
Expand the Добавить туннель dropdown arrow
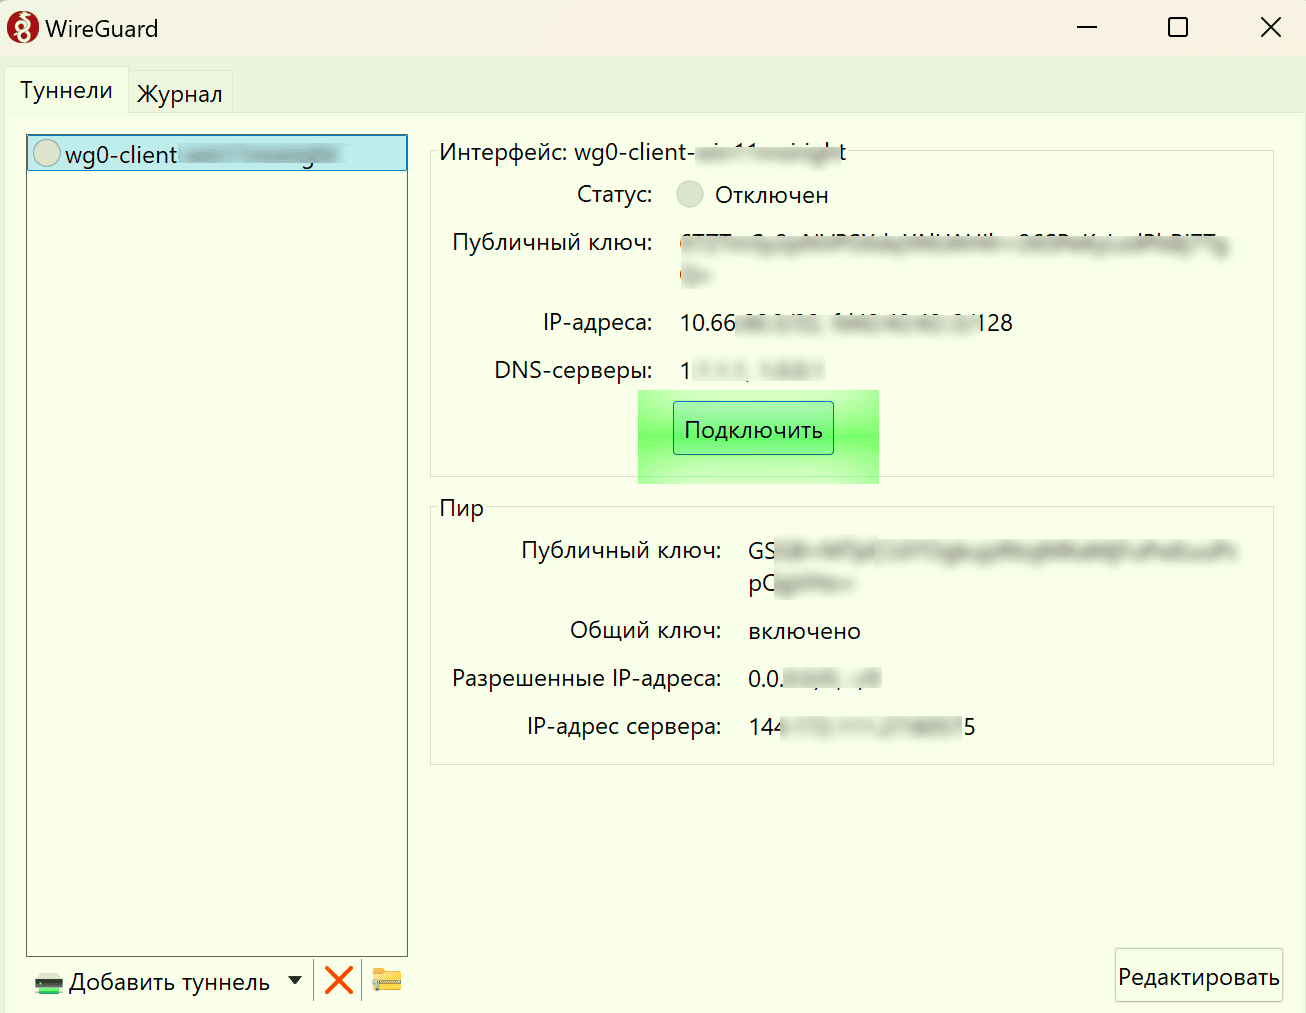[295, 980]
